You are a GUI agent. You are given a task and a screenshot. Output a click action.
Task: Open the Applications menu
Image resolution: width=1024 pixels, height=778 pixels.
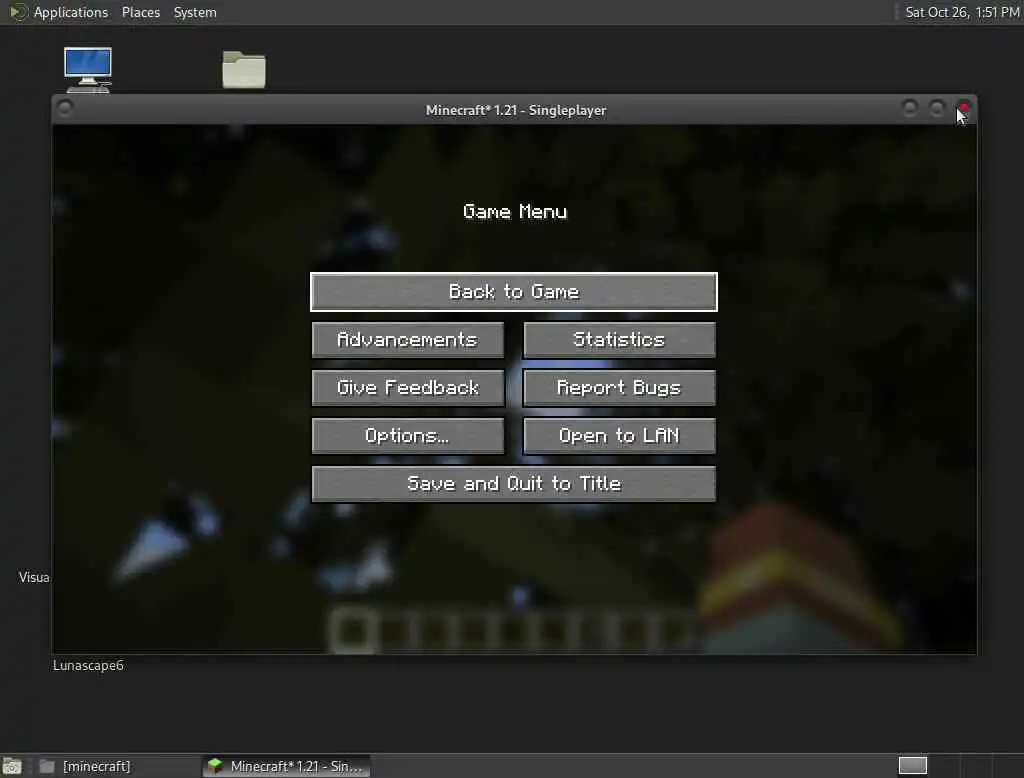tap(71, 12)
